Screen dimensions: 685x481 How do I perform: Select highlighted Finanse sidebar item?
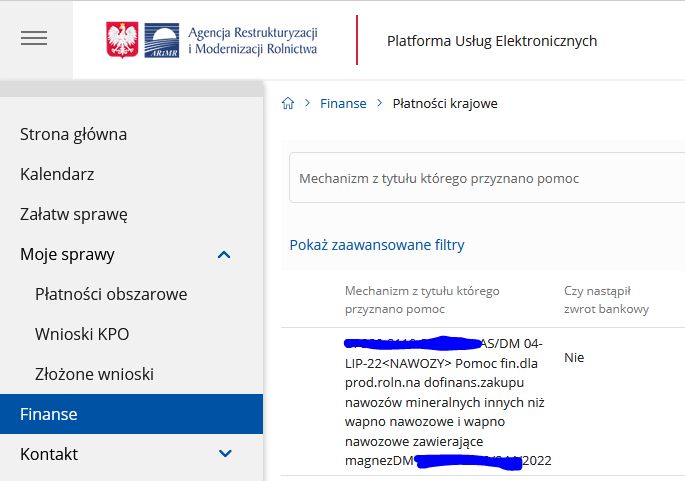click(x=131, y=414)
